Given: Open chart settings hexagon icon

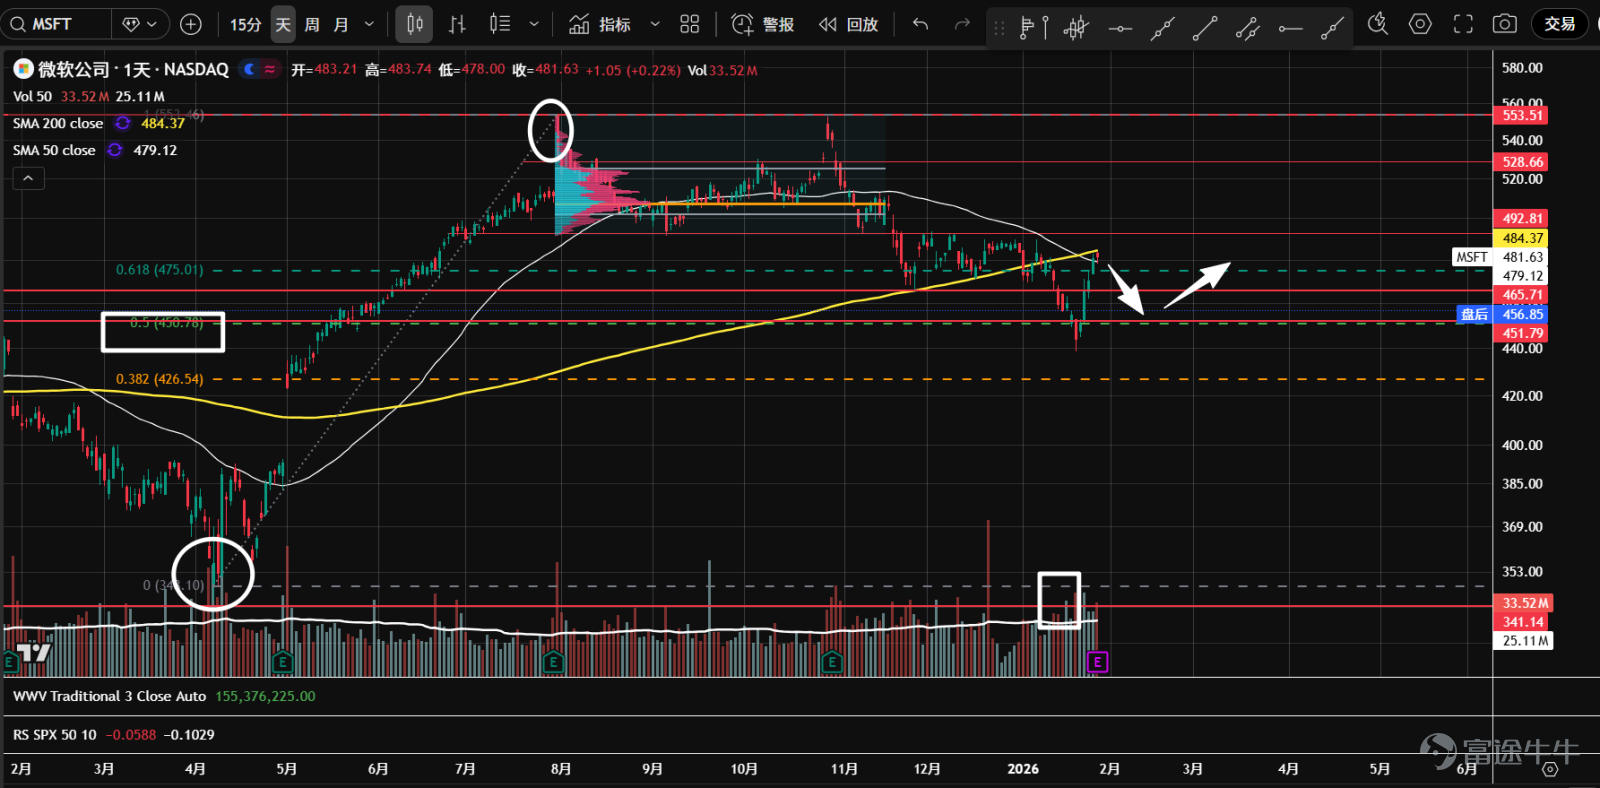Looking at the screenshot, I should pos(1420,24).
